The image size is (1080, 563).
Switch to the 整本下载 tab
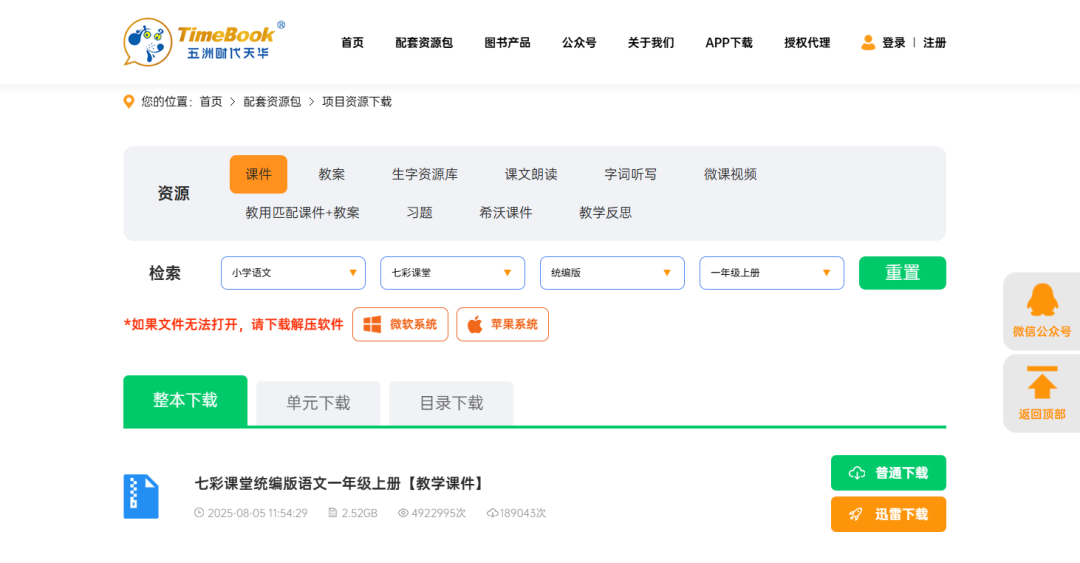point(185,400)
